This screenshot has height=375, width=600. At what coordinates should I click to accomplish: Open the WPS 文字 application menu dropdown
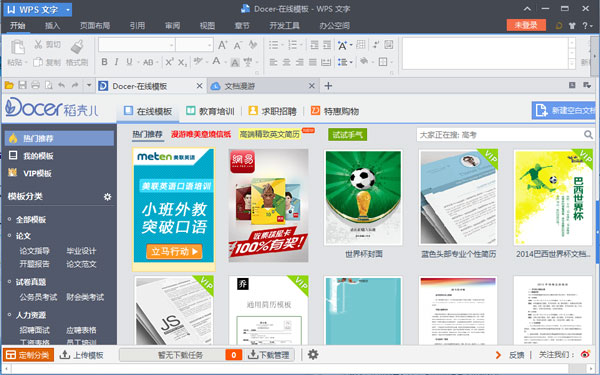point(68,10)
